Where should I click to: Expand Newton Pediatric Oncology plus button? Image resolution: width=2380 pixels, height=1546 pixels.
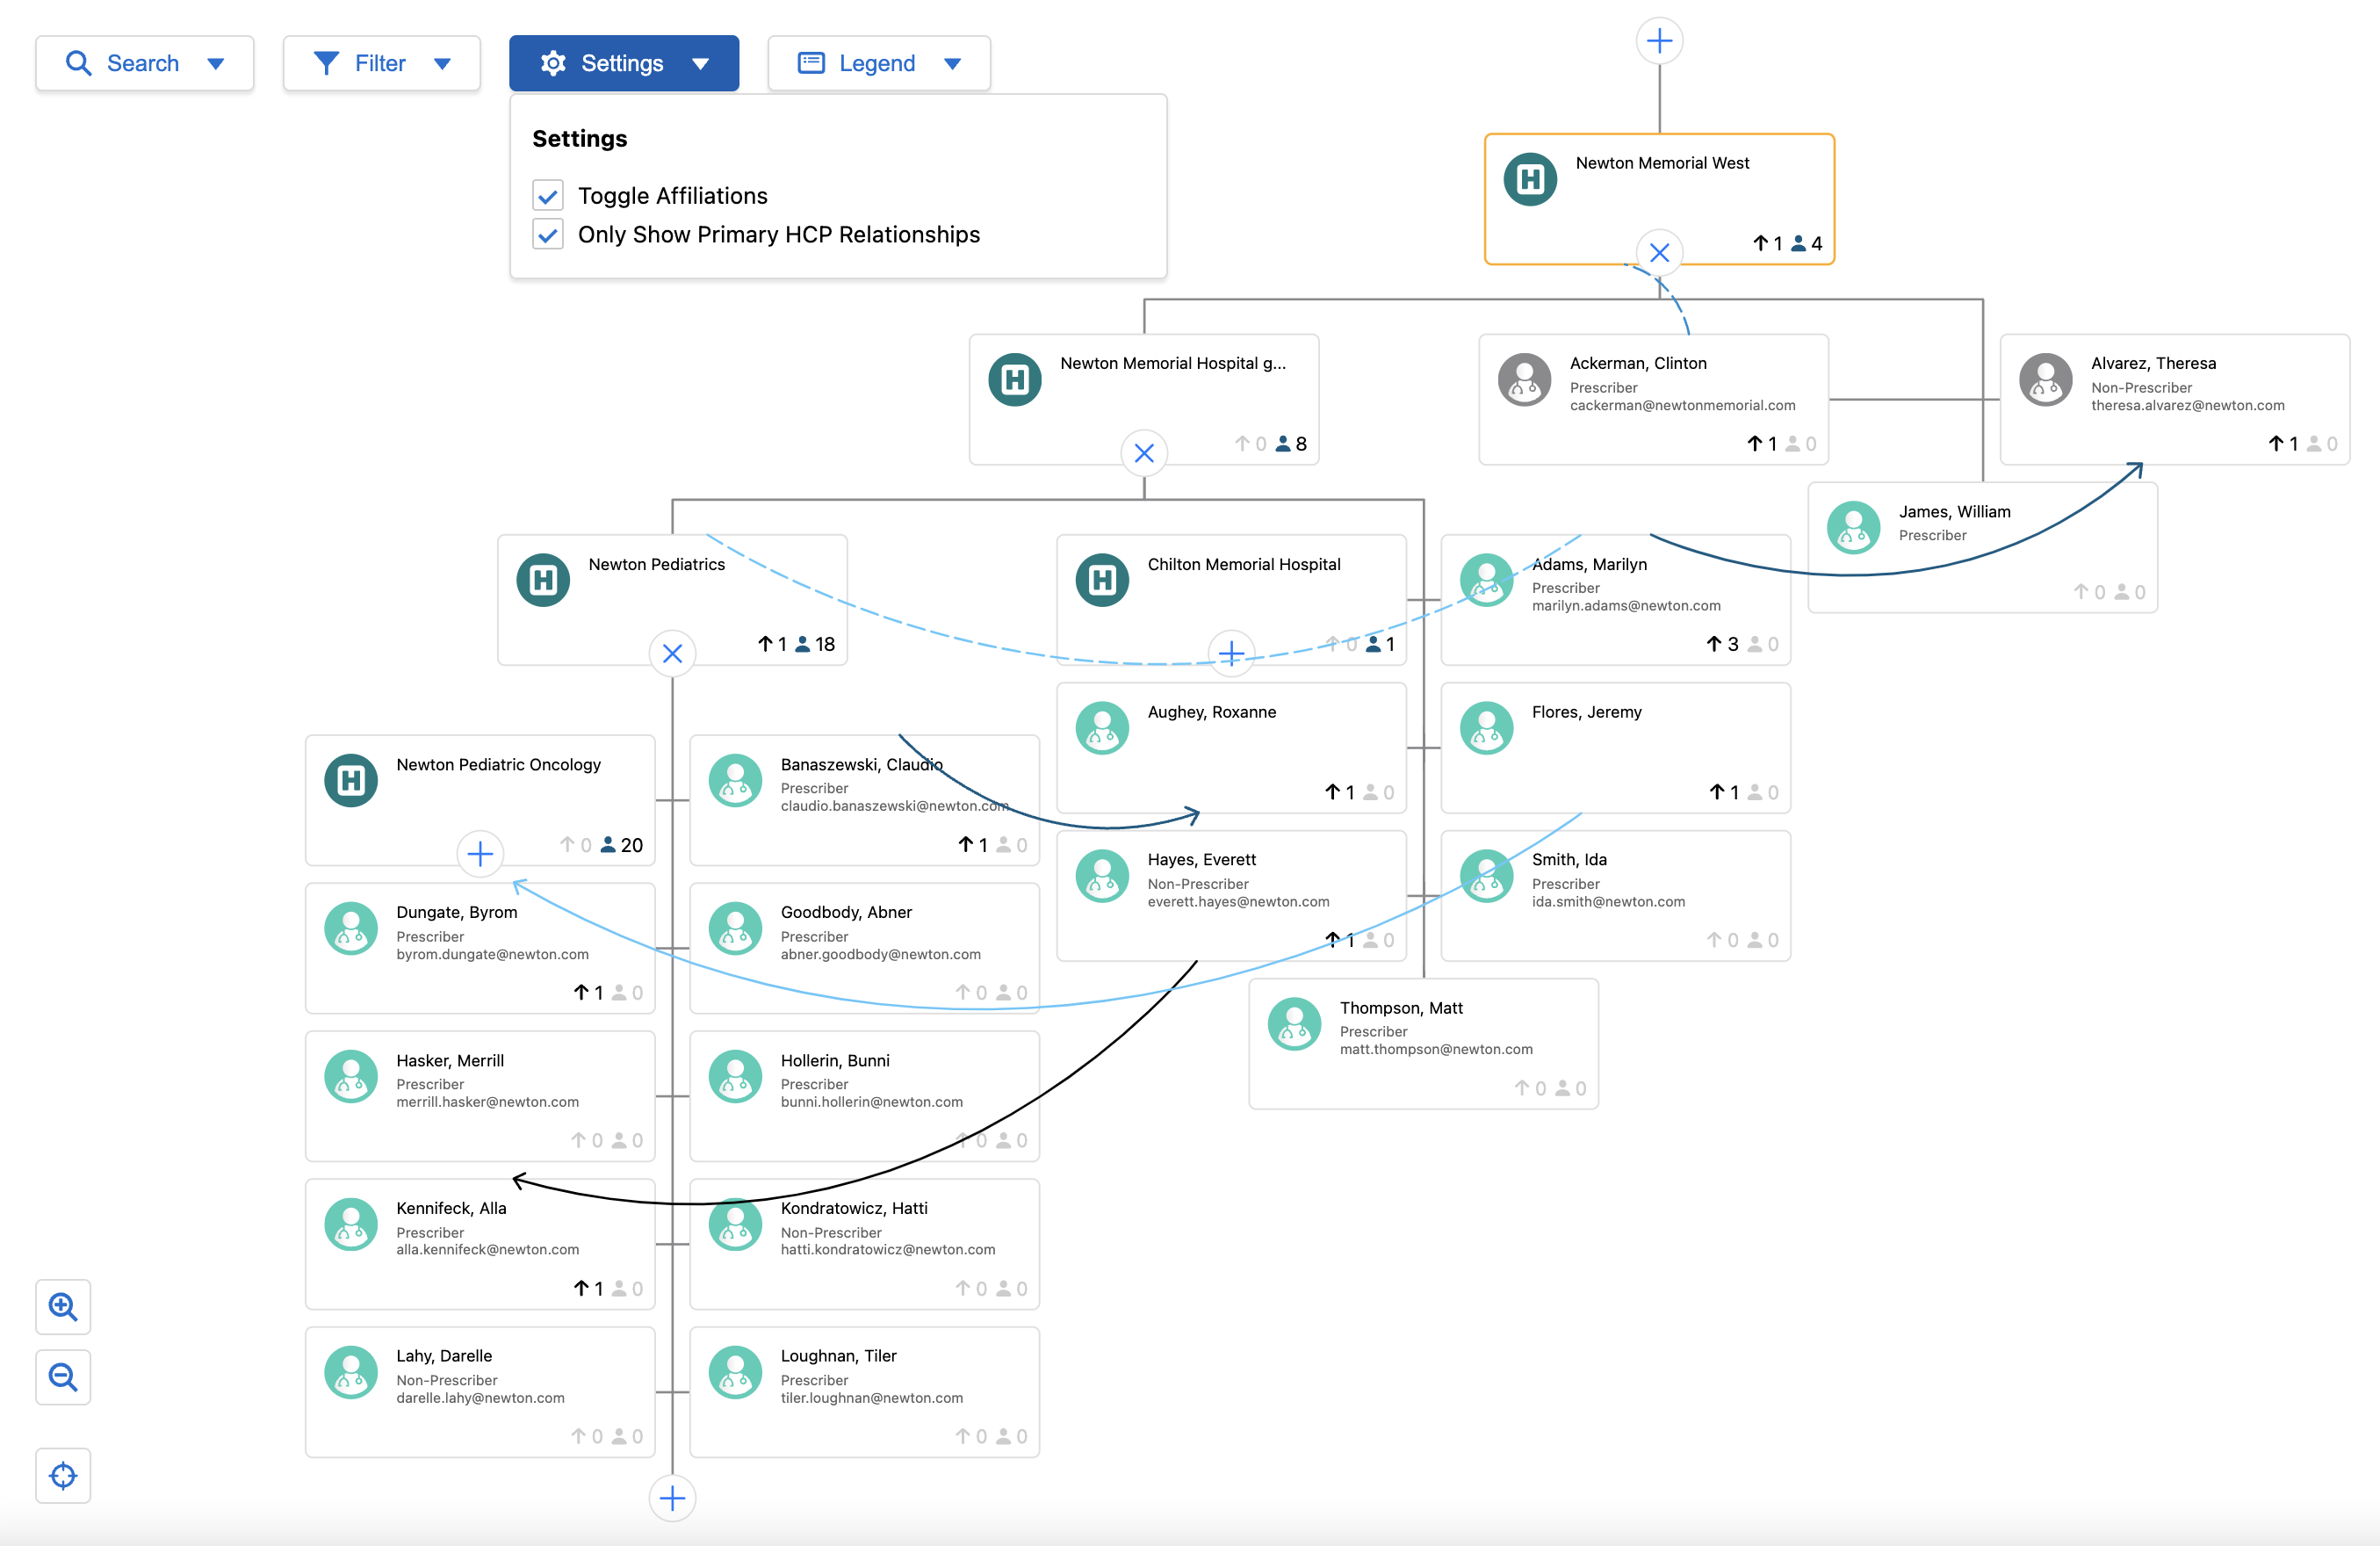click(480, 854)
